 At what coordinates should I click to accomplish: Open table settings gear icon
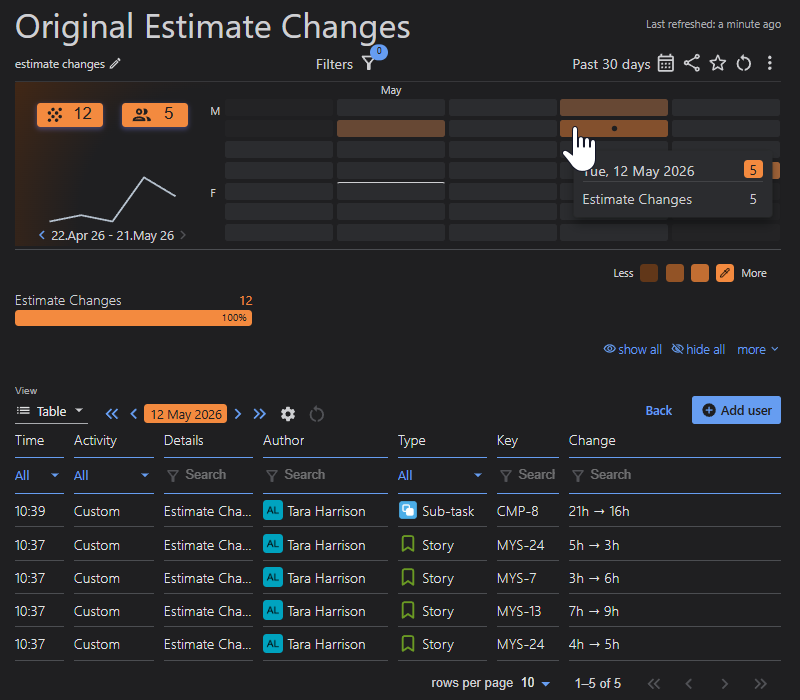coord(288,414)
